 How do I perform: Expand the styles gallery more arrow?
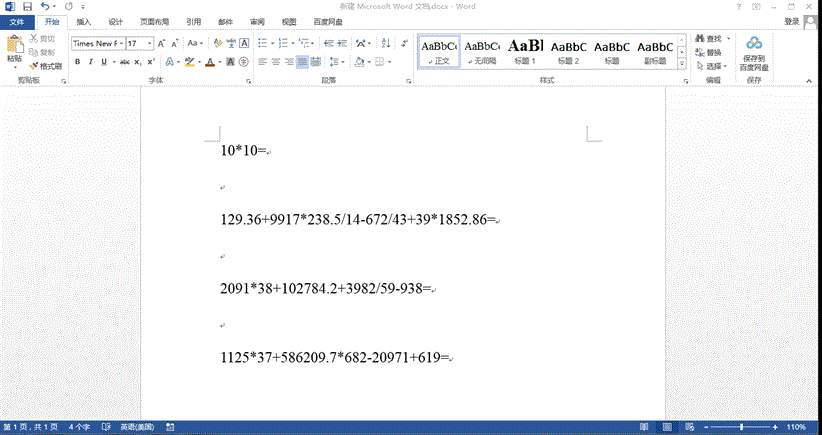click(x=683, y=64)
